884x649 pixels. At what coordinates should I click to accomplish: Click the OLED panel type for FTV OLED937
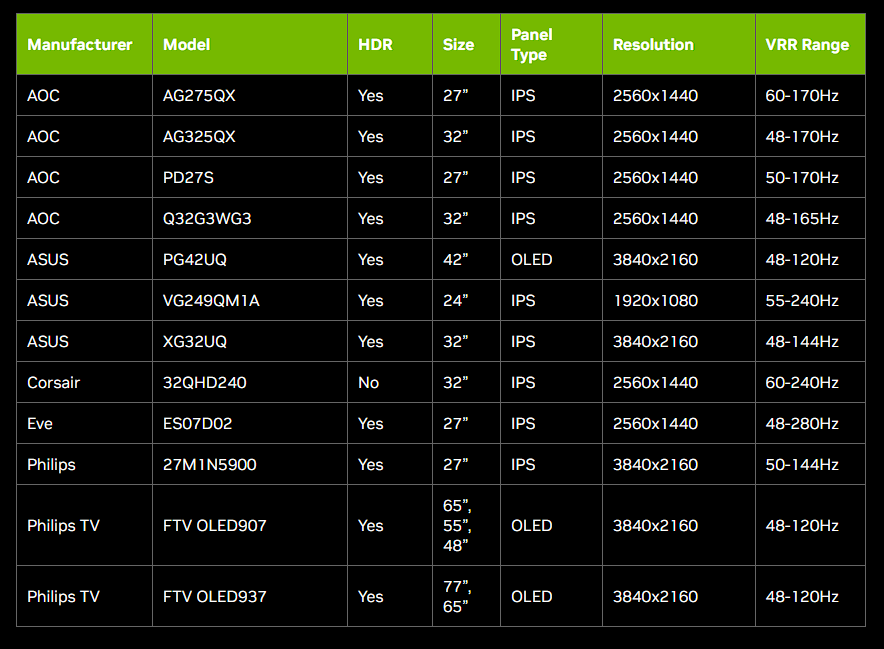click(x=551, y=597)
